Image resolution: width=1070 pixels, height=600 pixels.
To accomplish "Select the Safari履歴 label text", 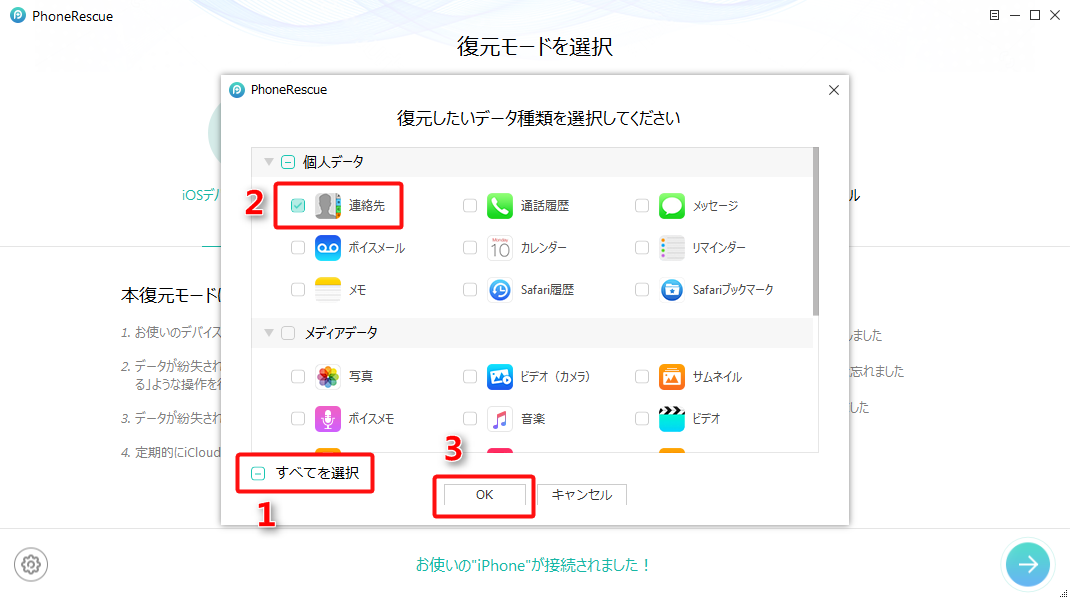I will (x=547, y=290).
